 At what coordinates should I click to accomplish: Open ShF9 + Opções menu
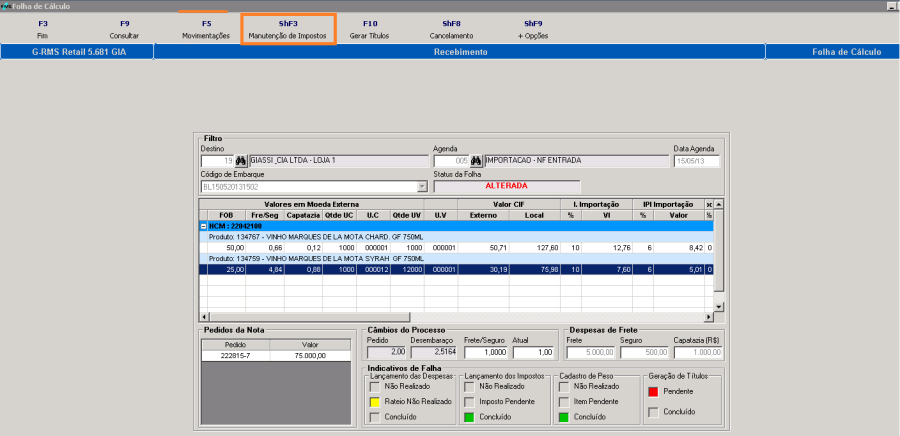(533, 29)
